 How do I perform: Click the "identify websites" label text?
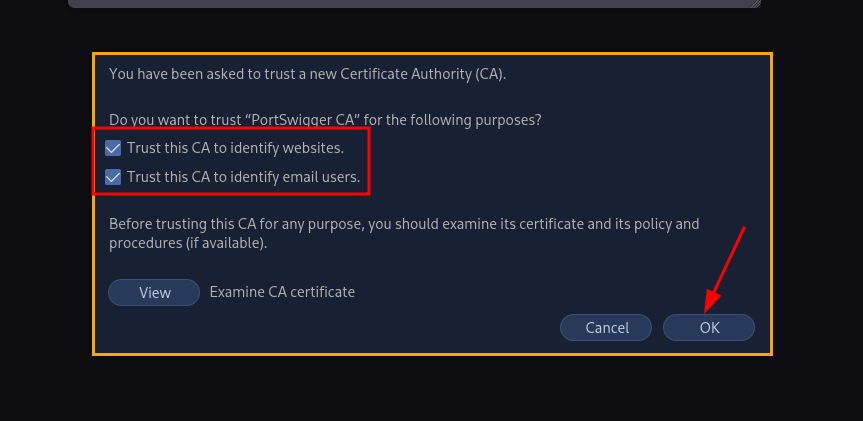tap(290, 148)
